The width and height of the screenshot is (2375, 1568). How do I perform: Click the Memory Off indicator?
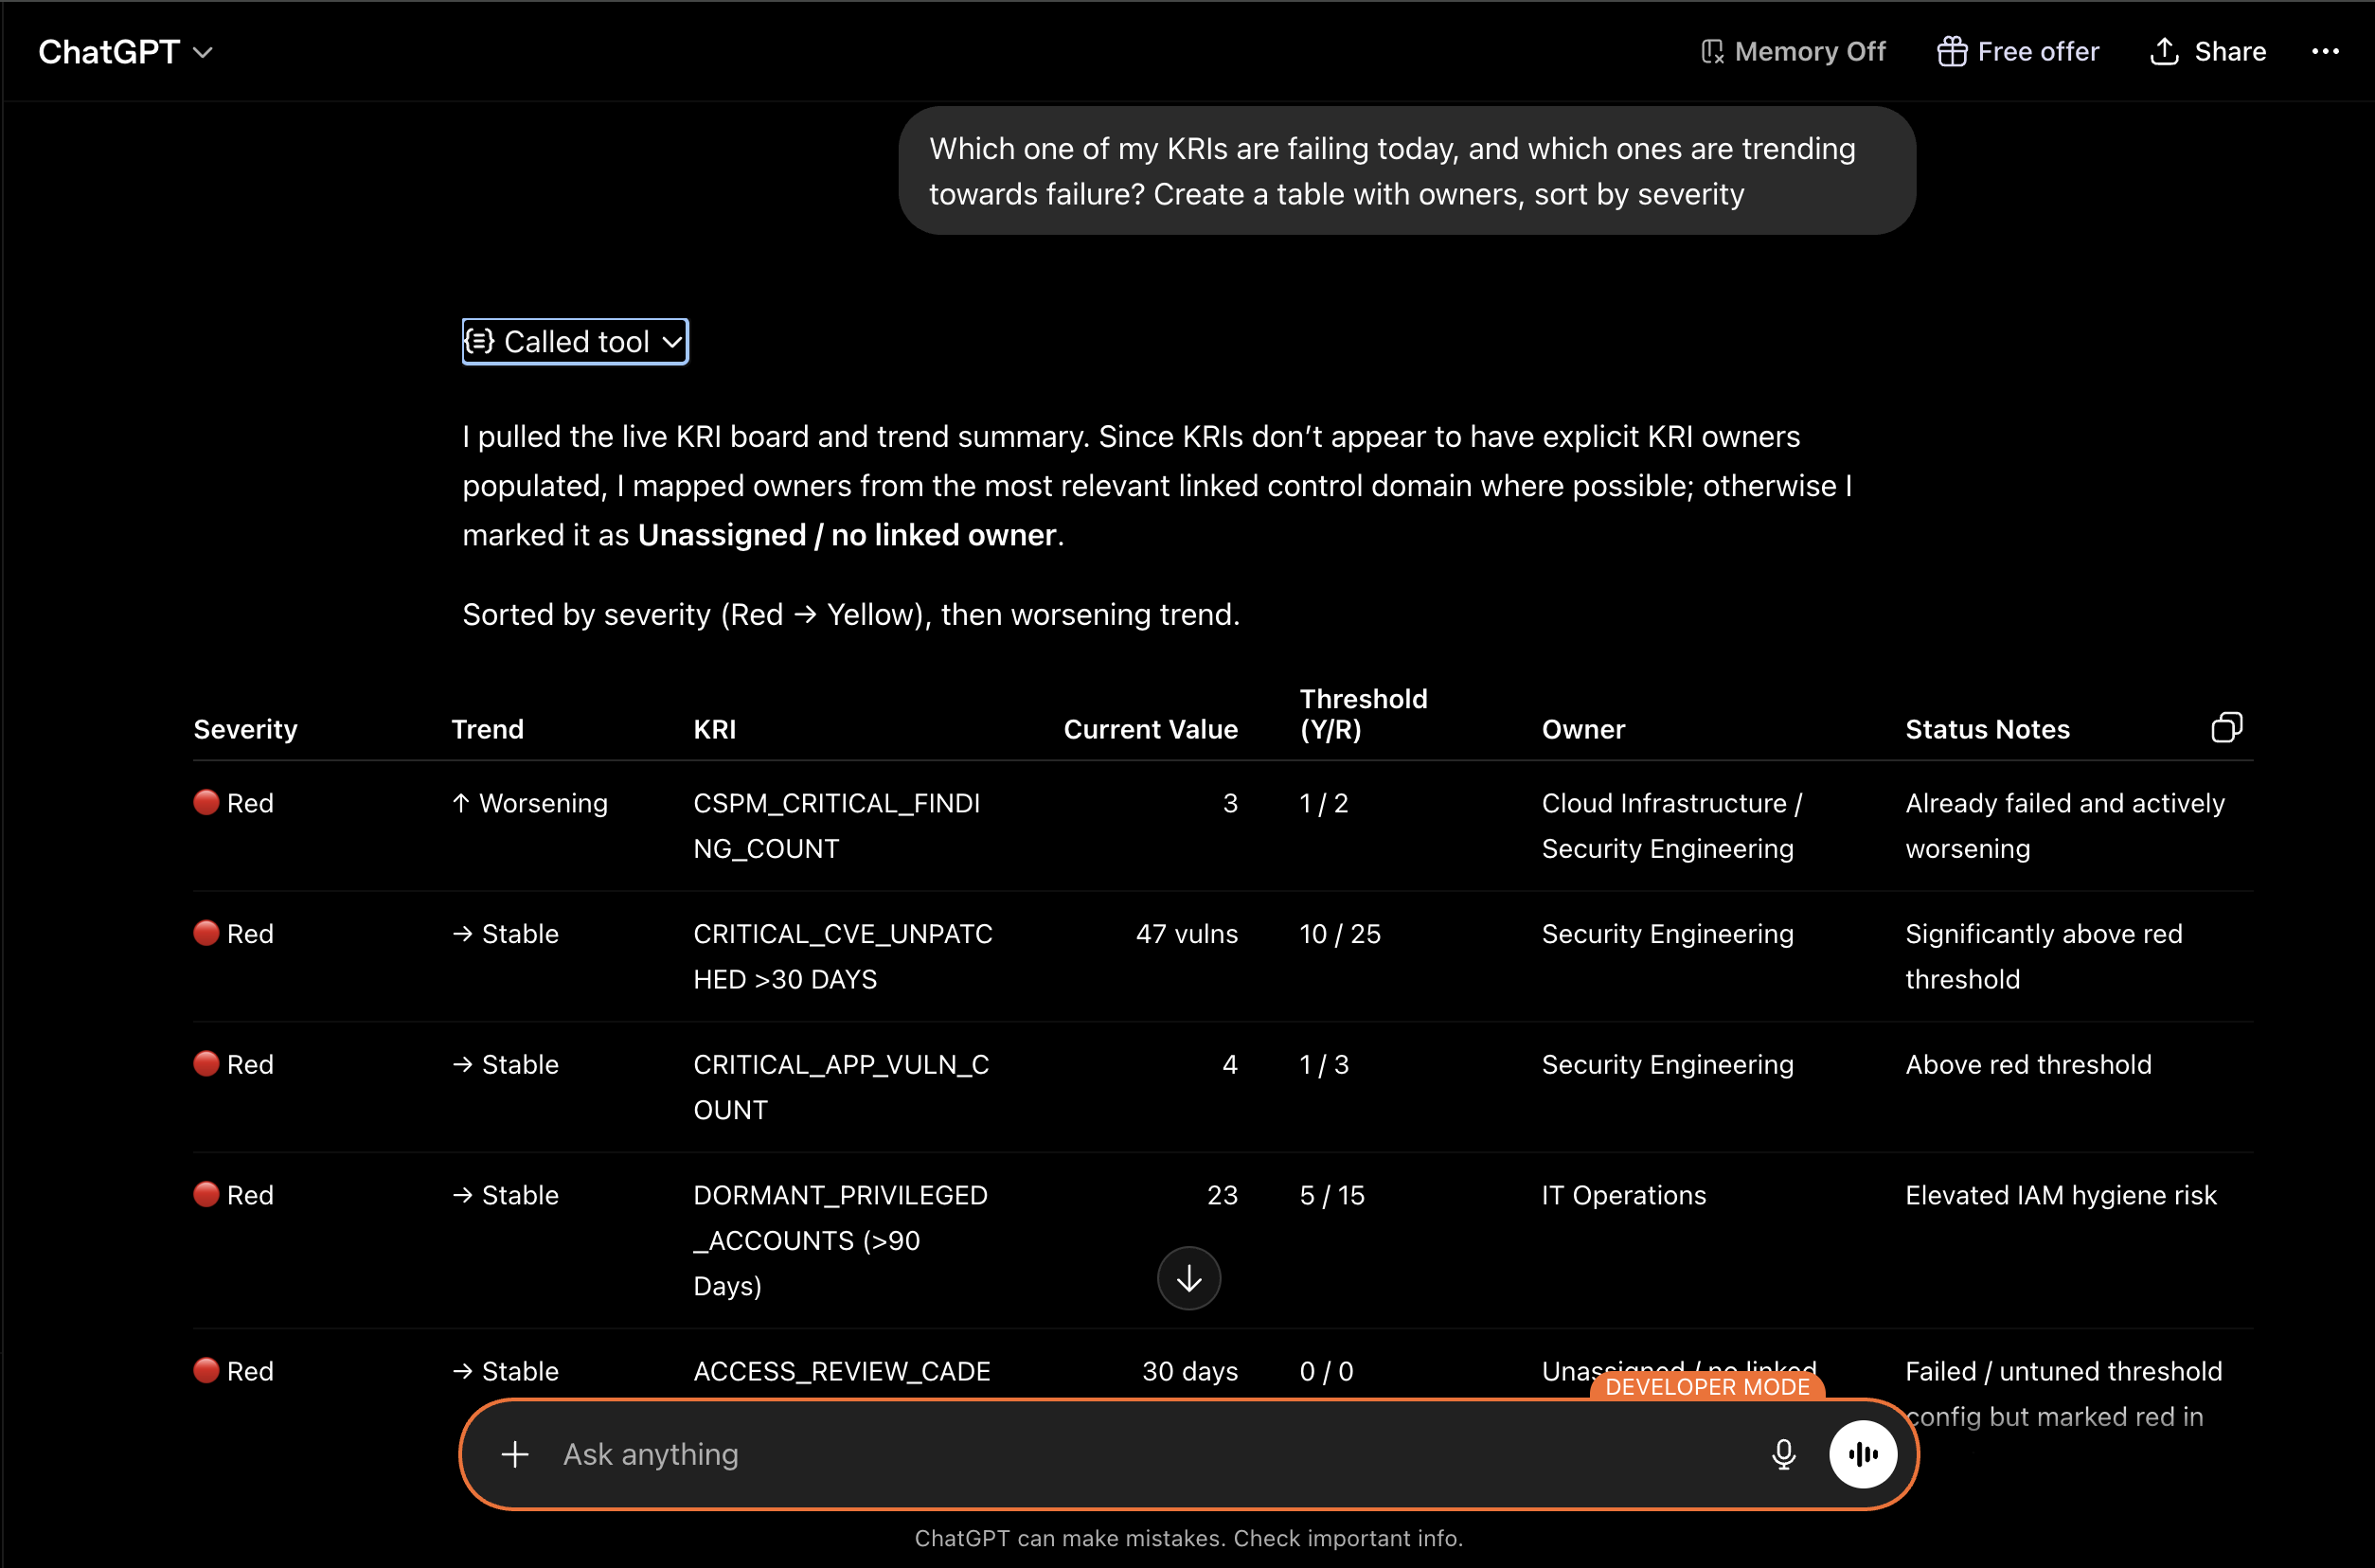1793,52
